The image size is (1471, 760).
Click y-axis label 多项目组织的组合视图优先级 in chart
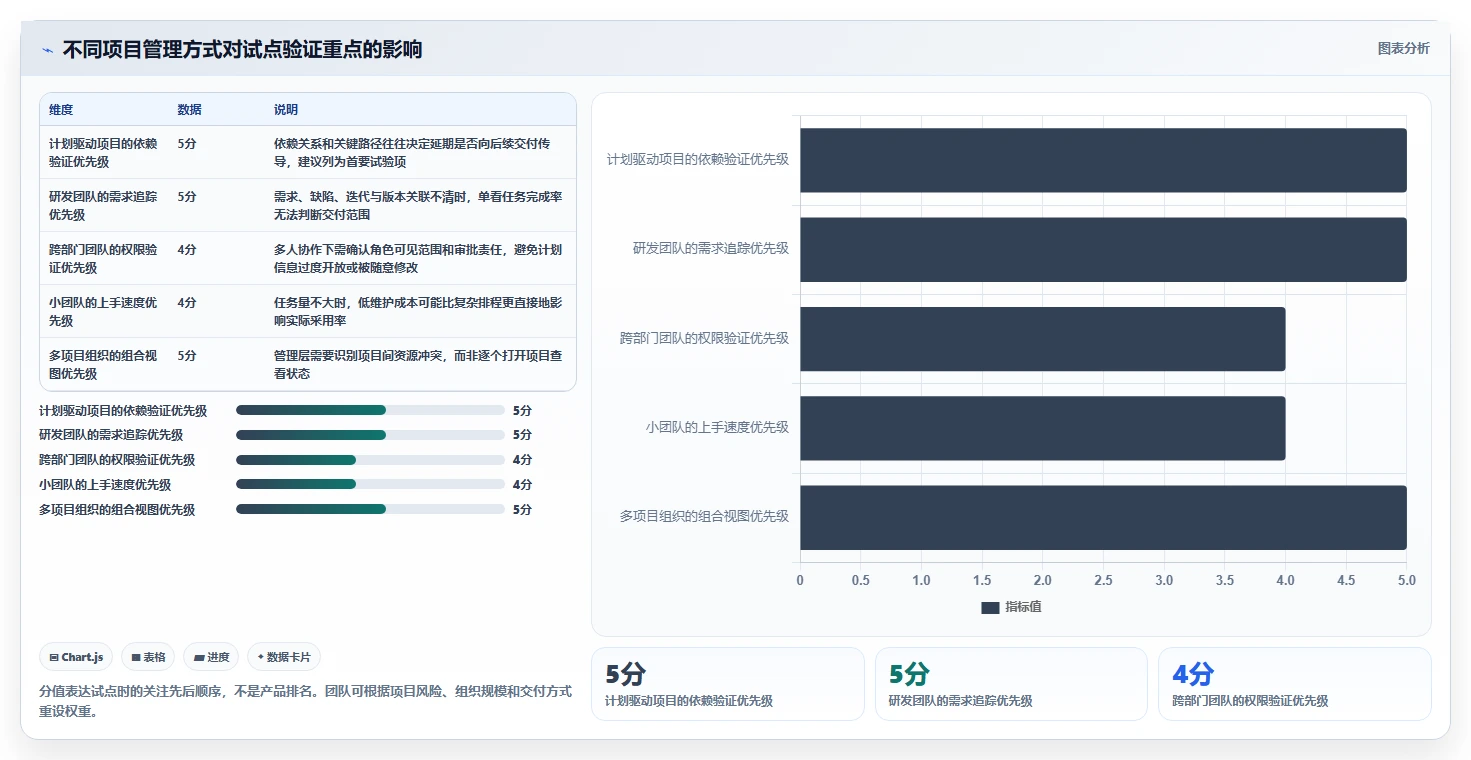(704, 516)
